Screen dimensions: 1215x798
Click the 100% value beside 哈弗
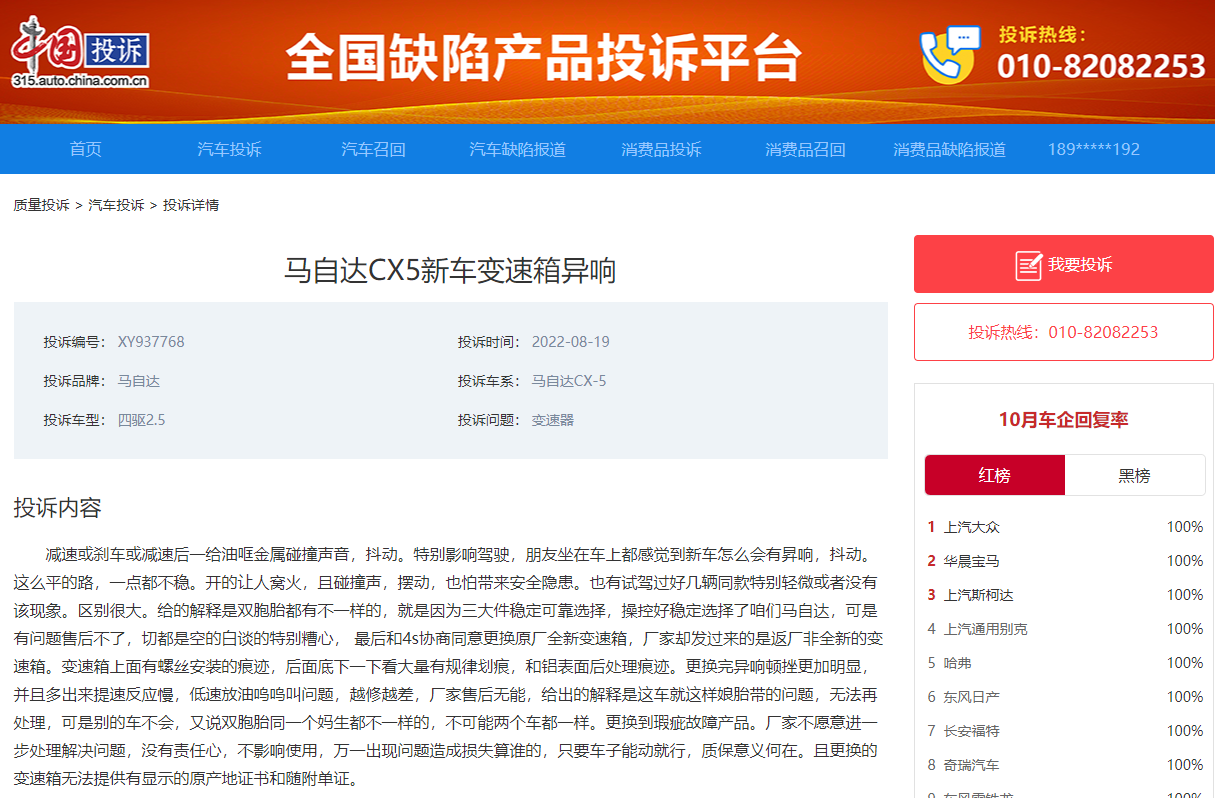point(1185,663)
